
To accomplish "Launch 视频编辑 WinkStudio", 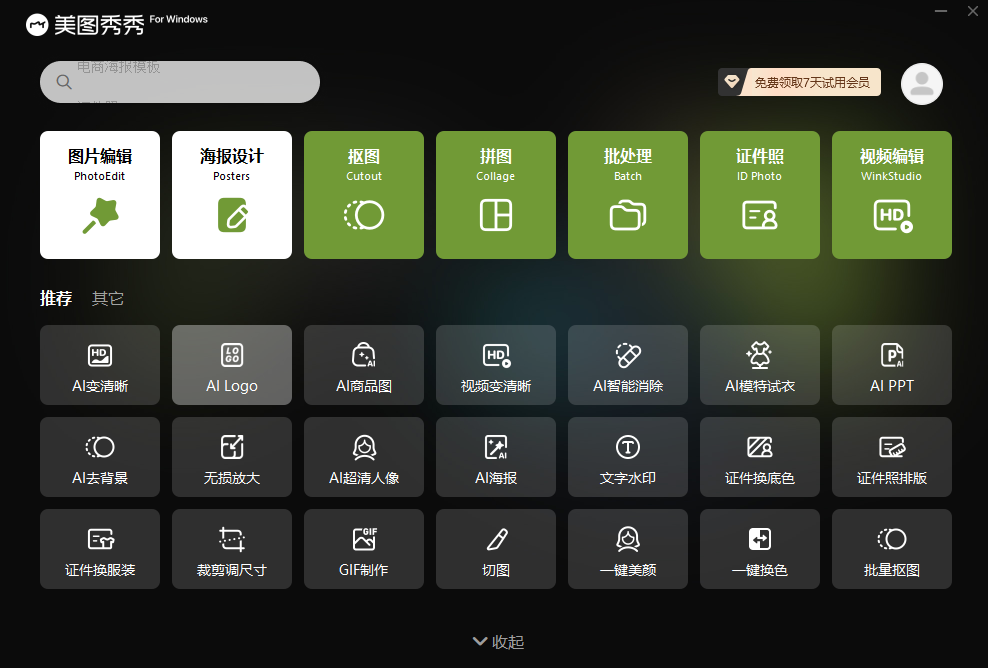I will 891,194.
